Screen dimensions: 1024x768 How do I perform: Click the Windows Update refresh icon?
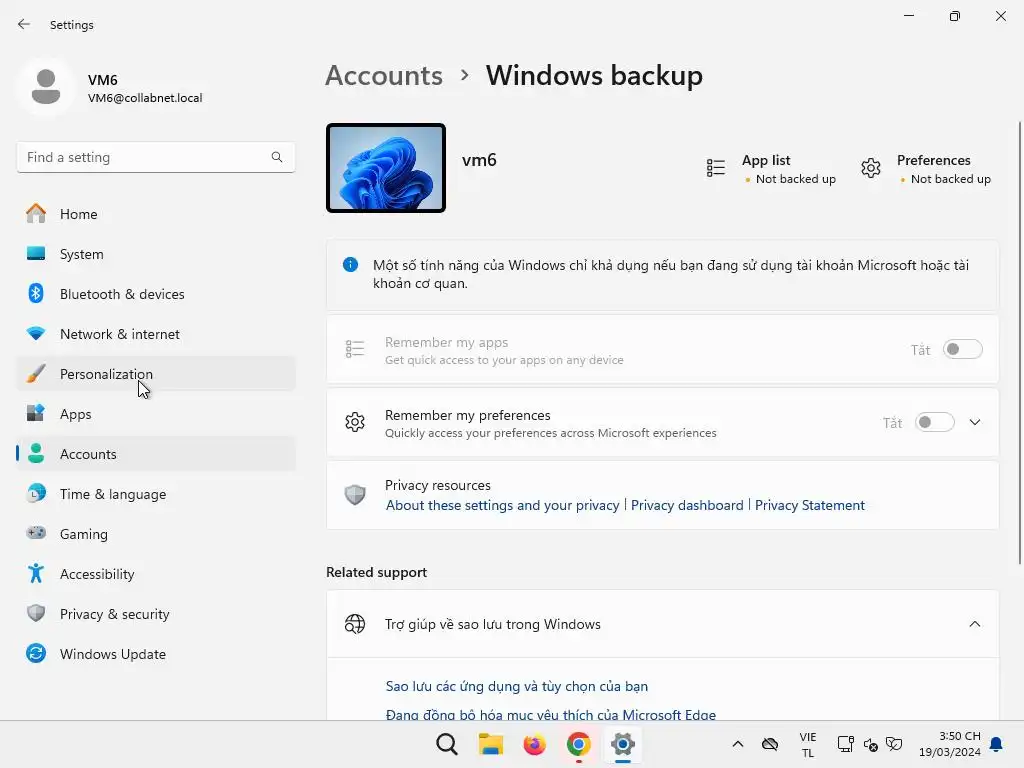click(36, 653)
